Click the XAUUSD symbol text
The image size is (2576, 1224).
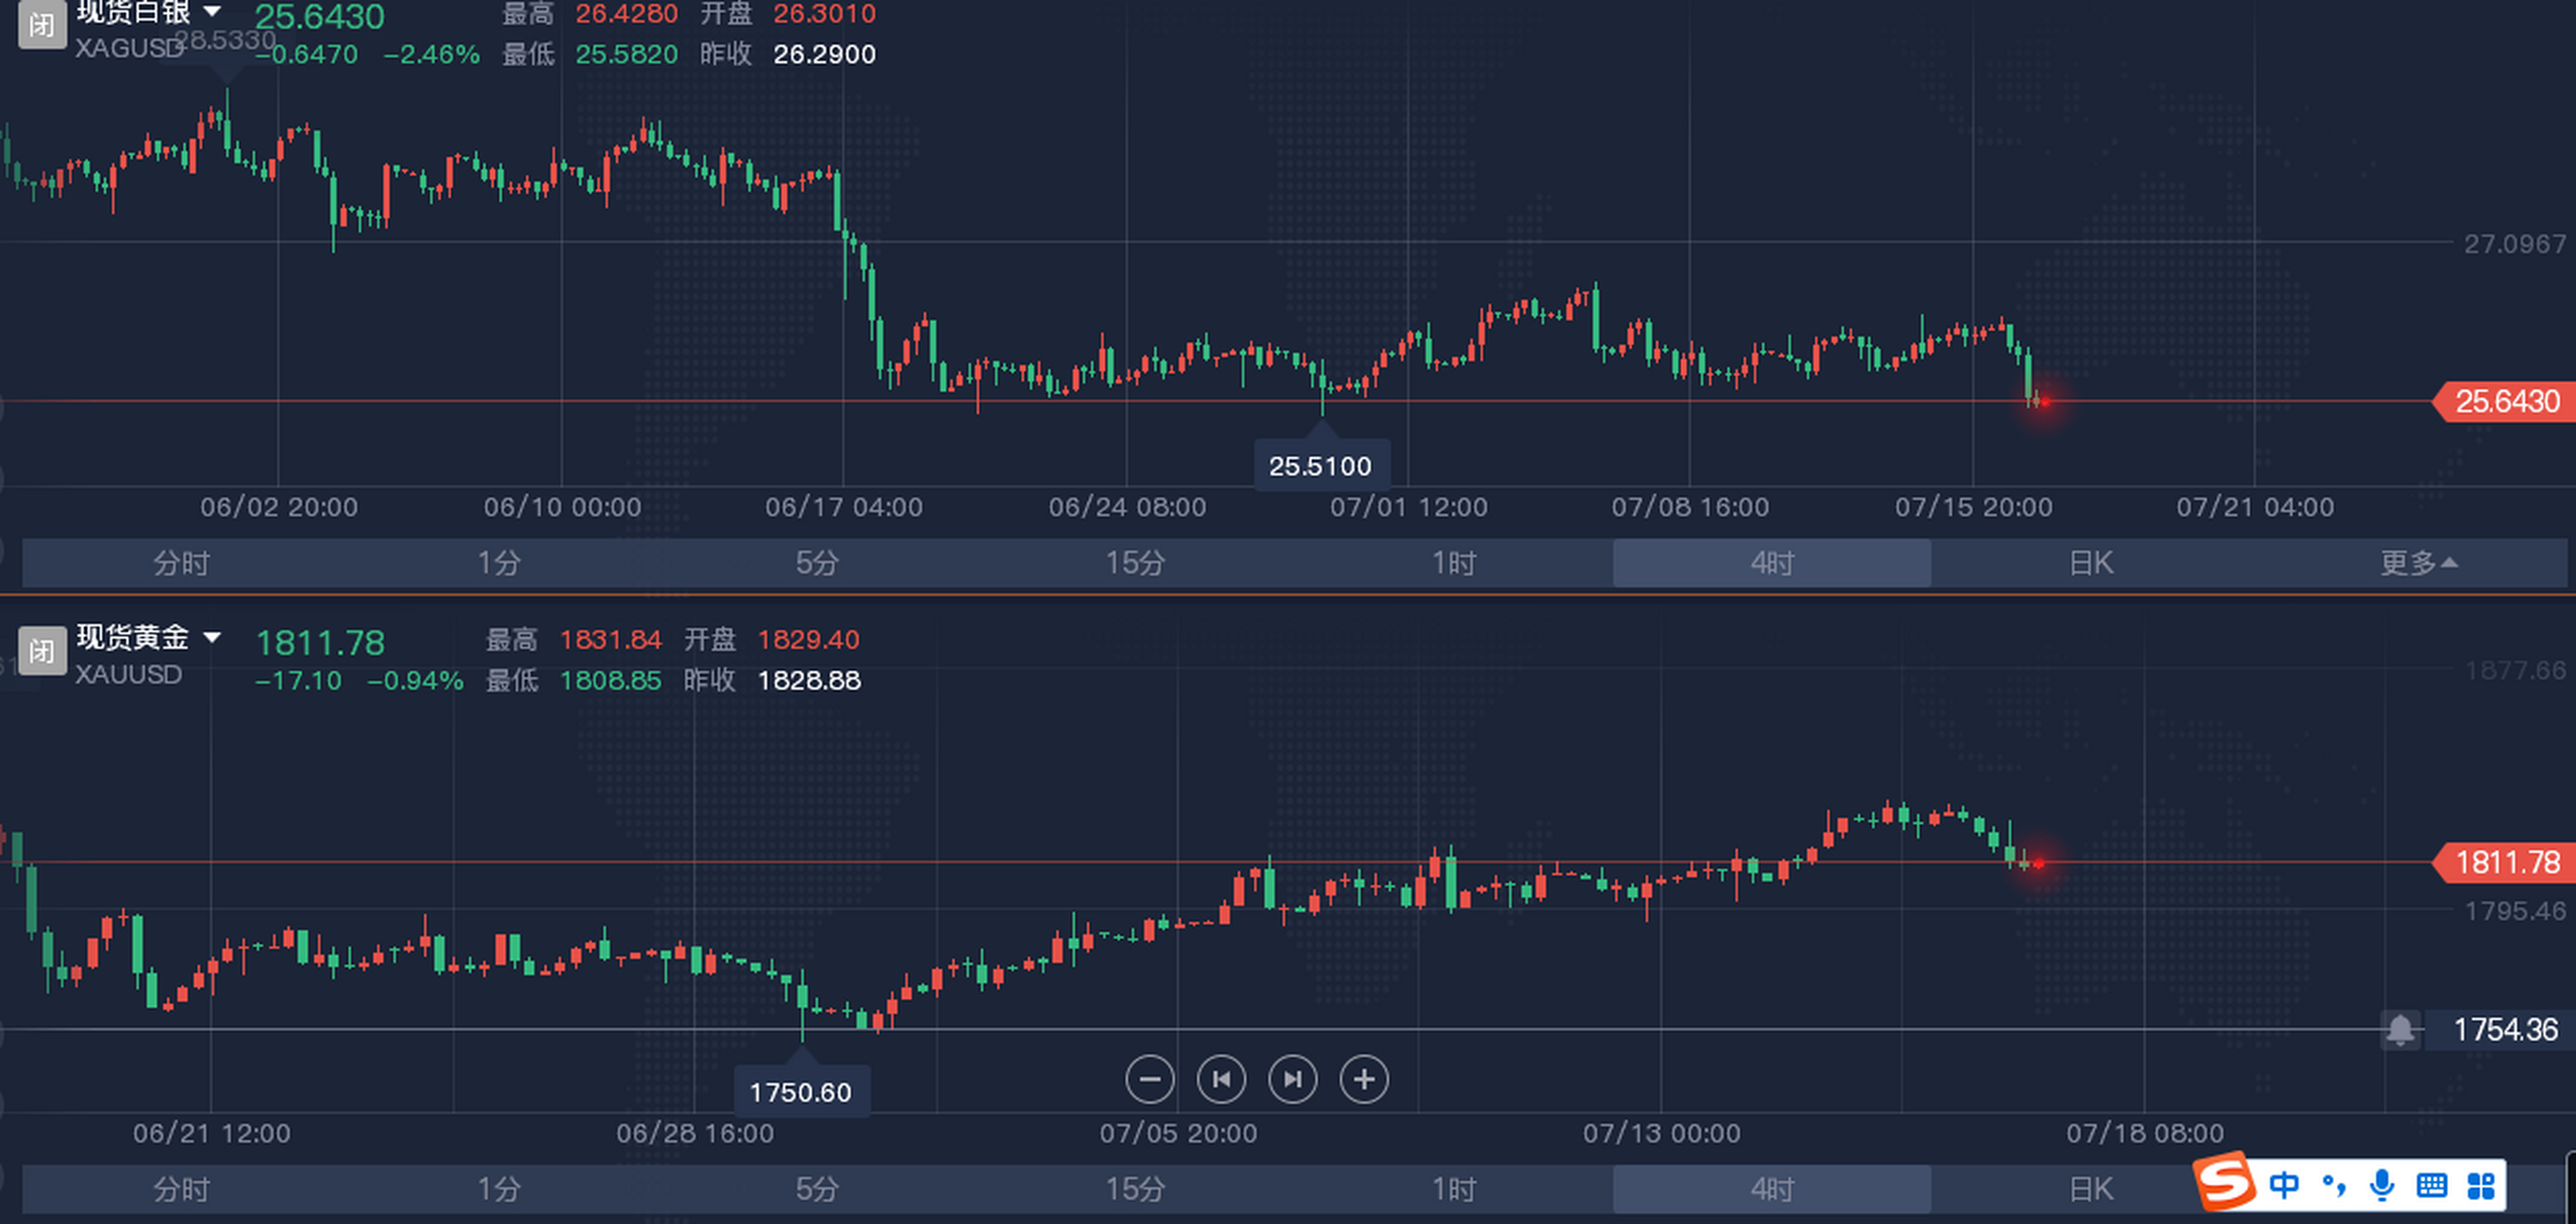[x=129, y=674]
